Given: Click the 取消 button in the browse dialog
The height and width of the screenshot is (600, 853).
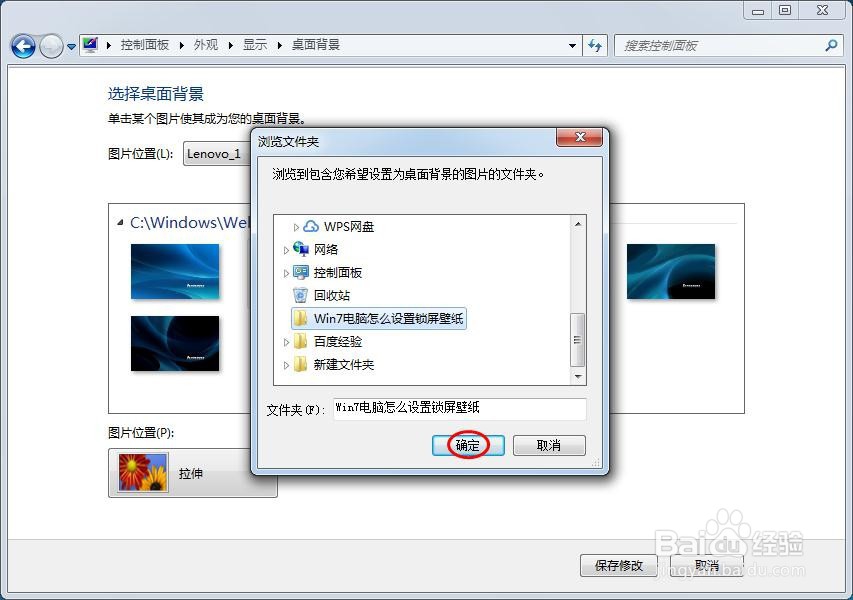Looking at the screenshot, I should 549,445.
